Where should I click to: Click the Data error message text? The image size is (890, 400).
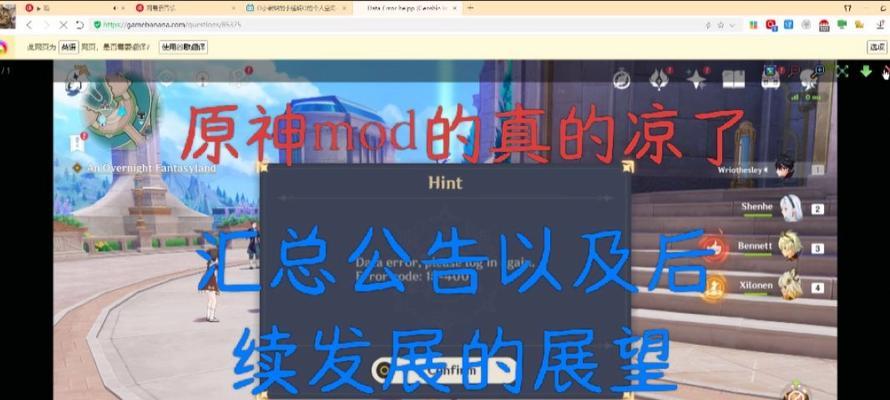point(444,270)
